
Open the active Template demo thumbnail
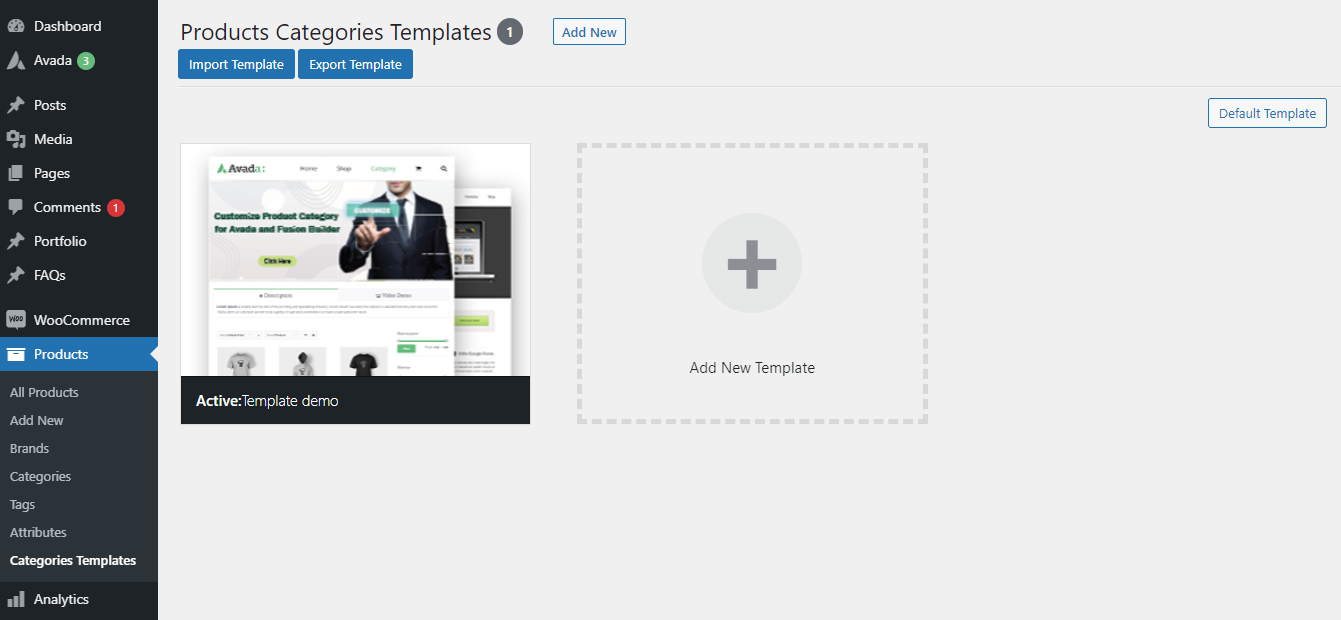click(x=355, y=284)
